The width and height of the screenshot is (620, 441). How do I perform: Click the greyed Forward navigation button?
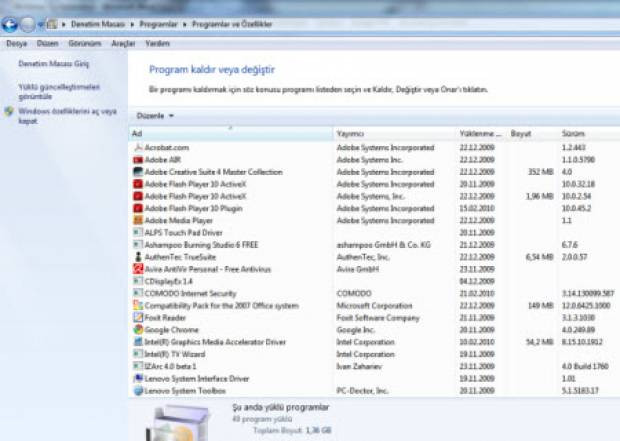coord(28,25)
